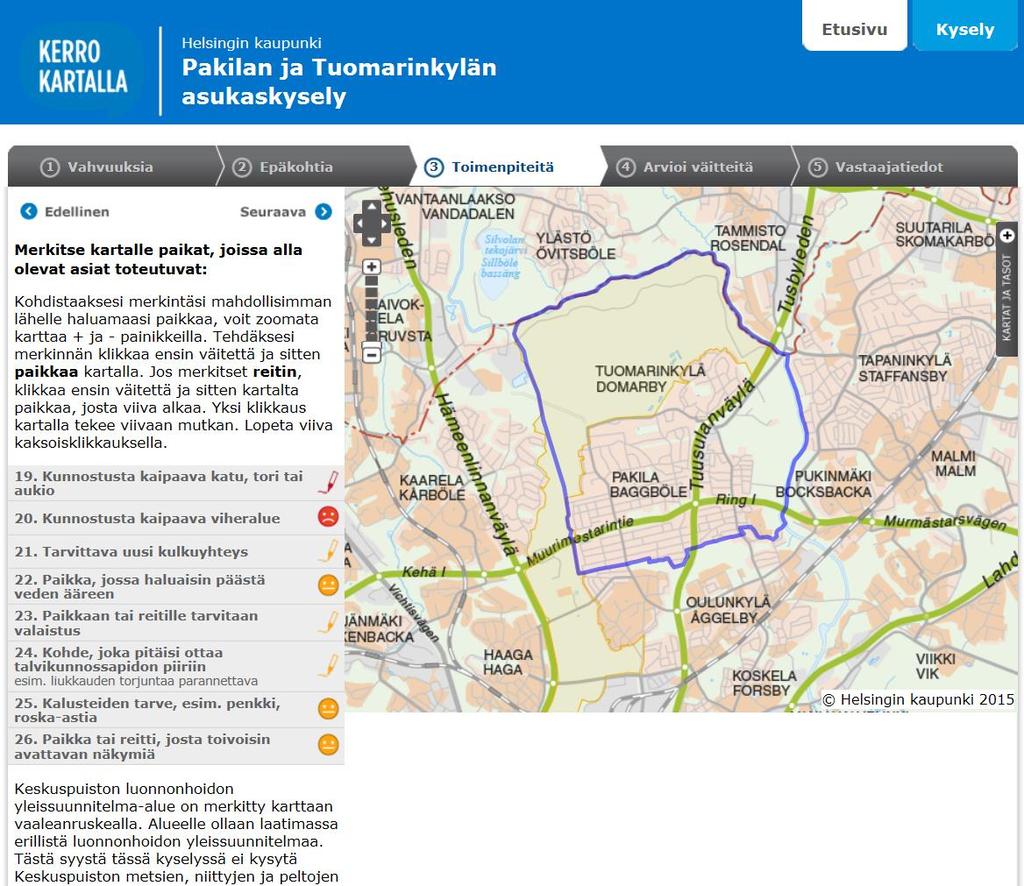
Task: Click the orange pen icon for item 24
Action: pos(328,665)
